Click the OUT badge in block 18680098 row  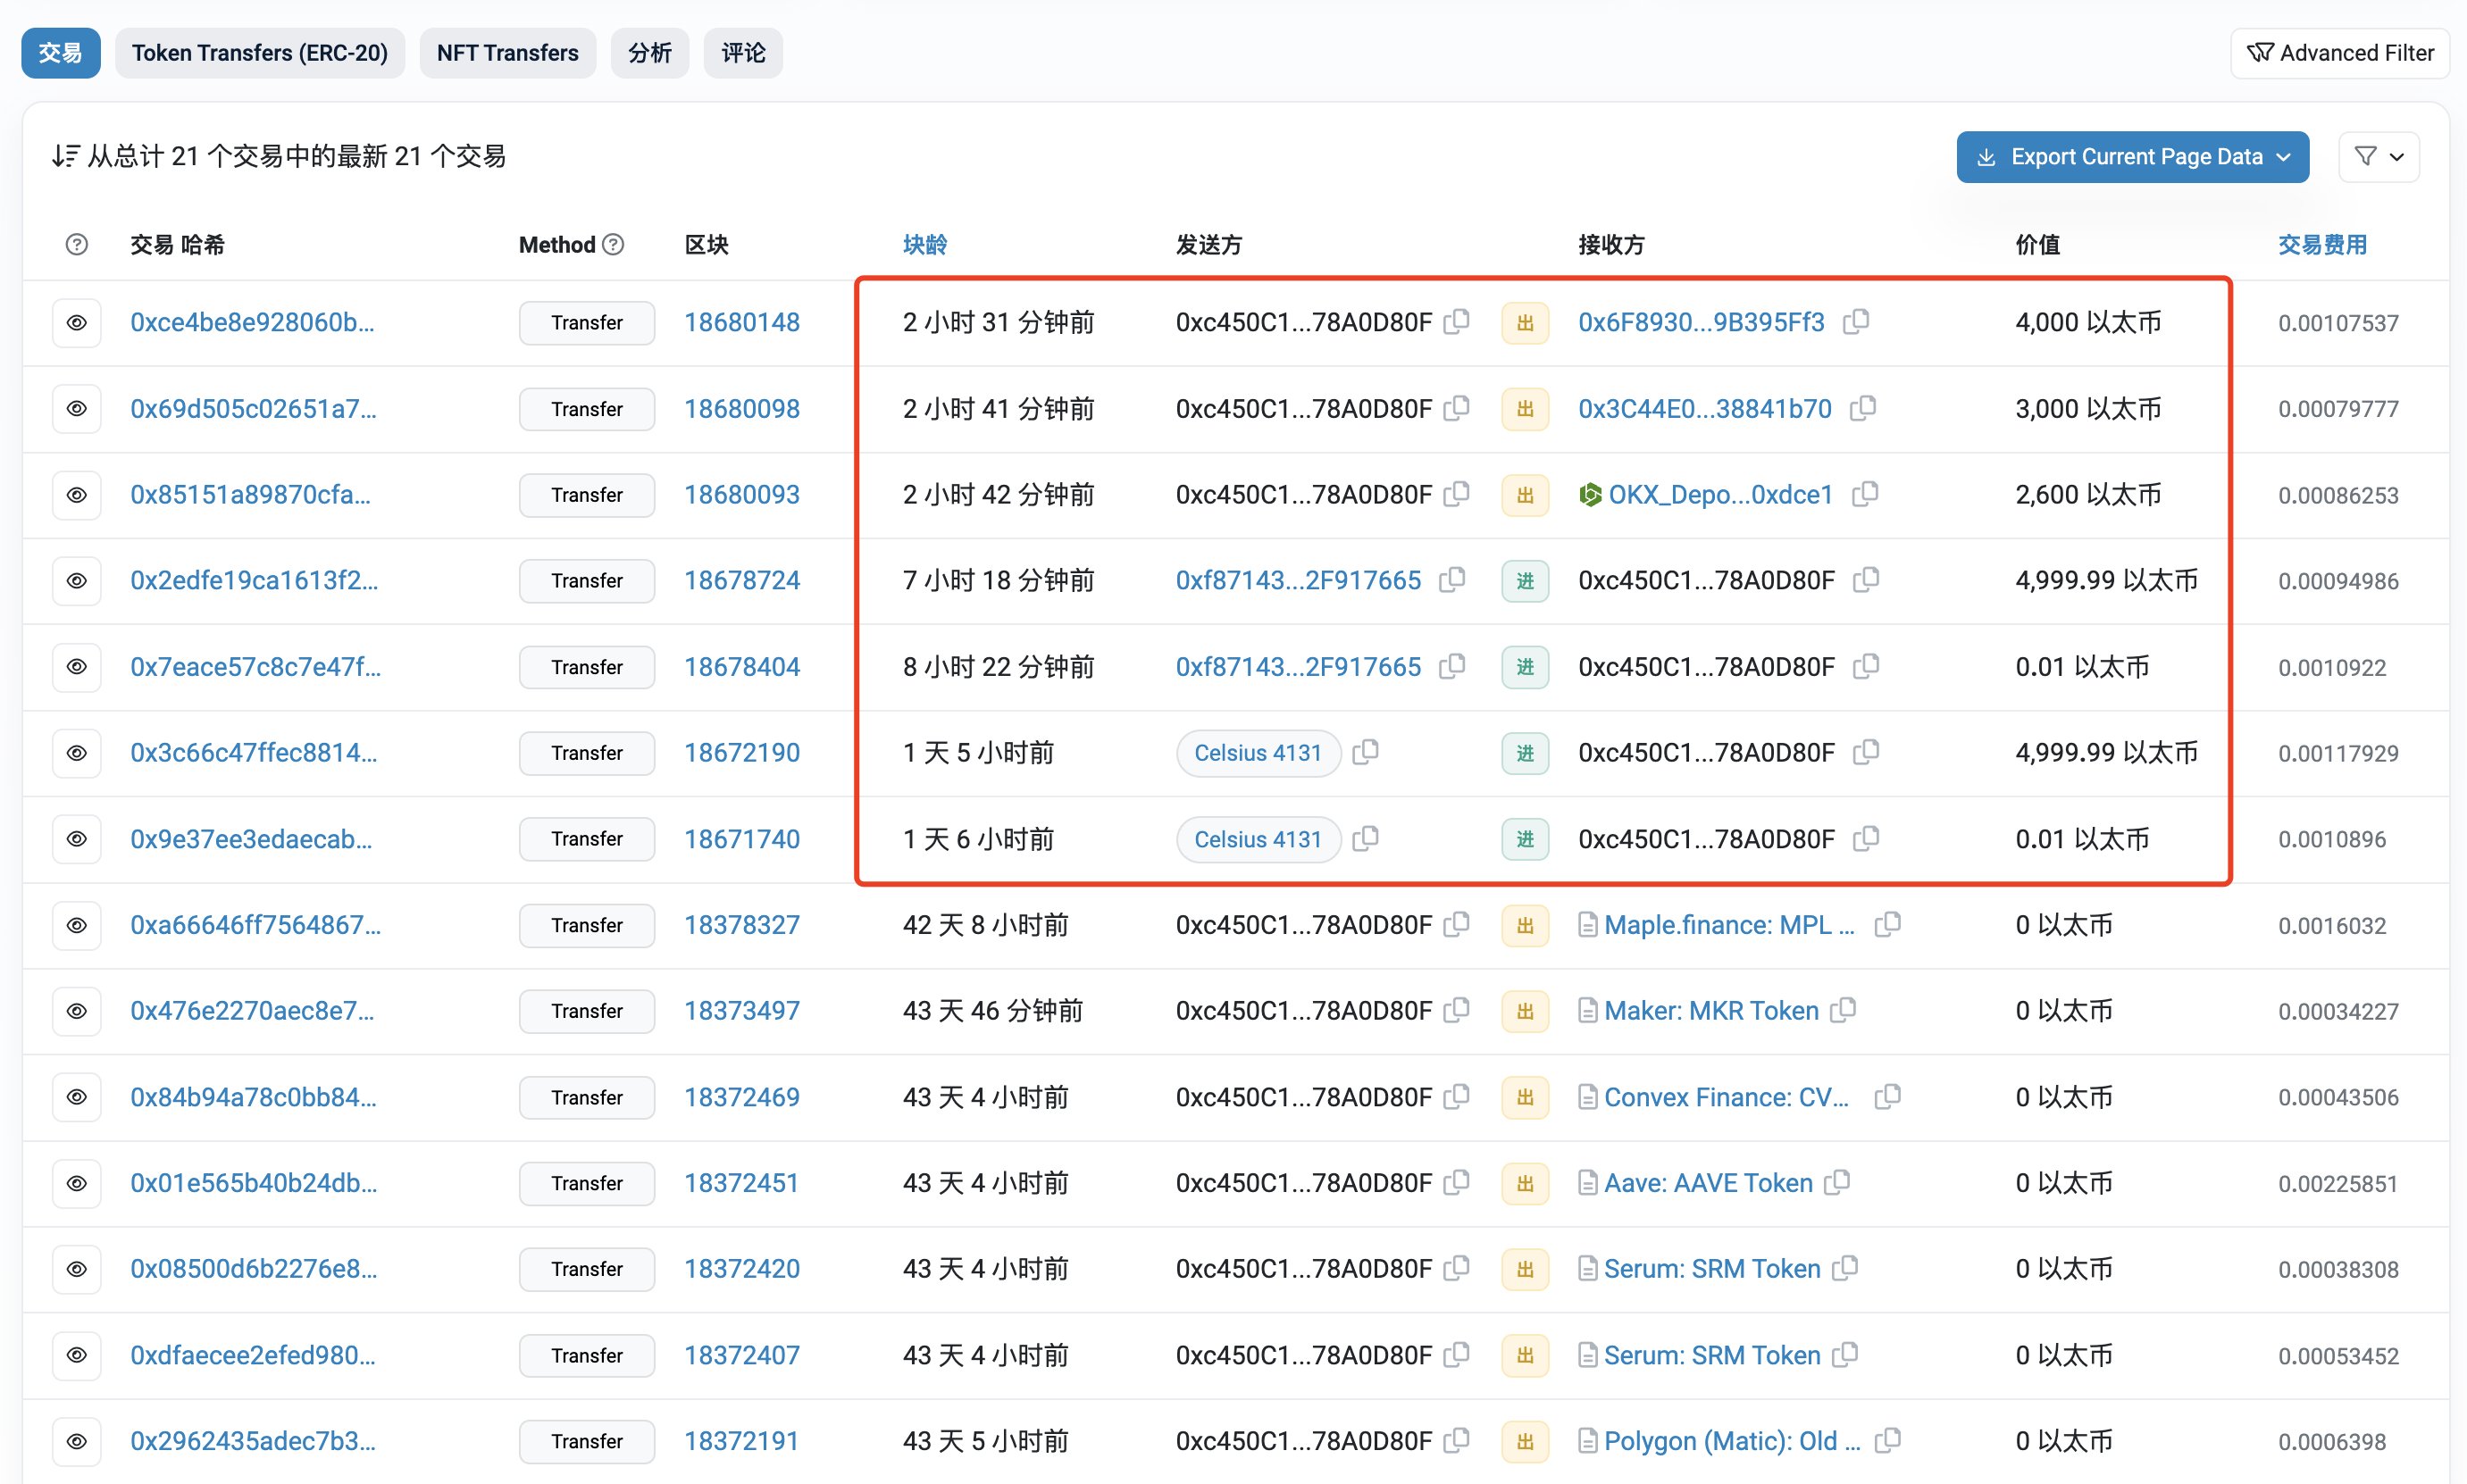tap(1525, 408)
